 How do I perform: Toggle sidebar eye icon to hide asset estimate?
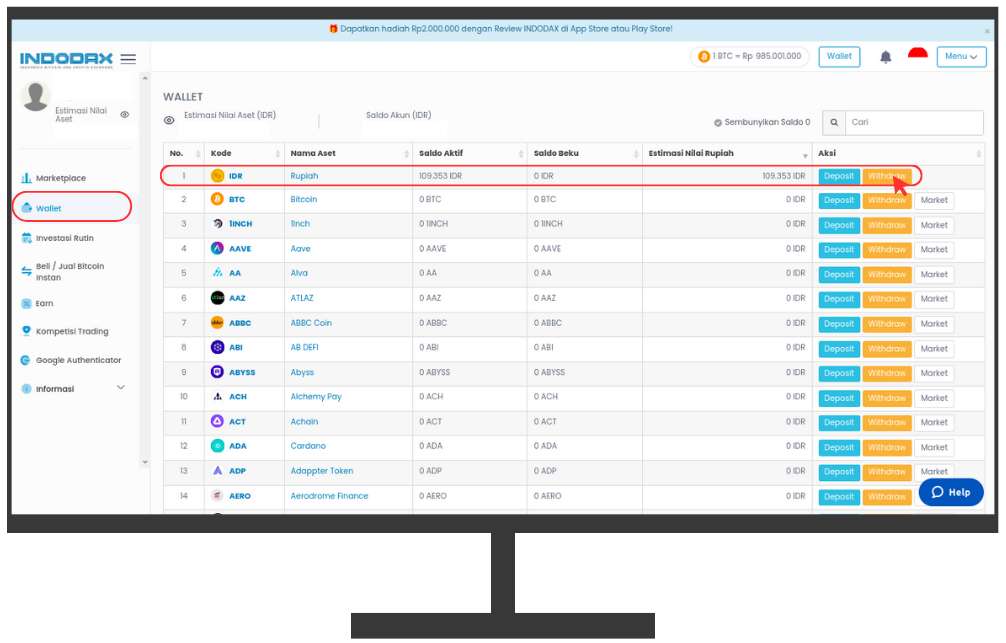pyautogui.click(x=124, y=114)
